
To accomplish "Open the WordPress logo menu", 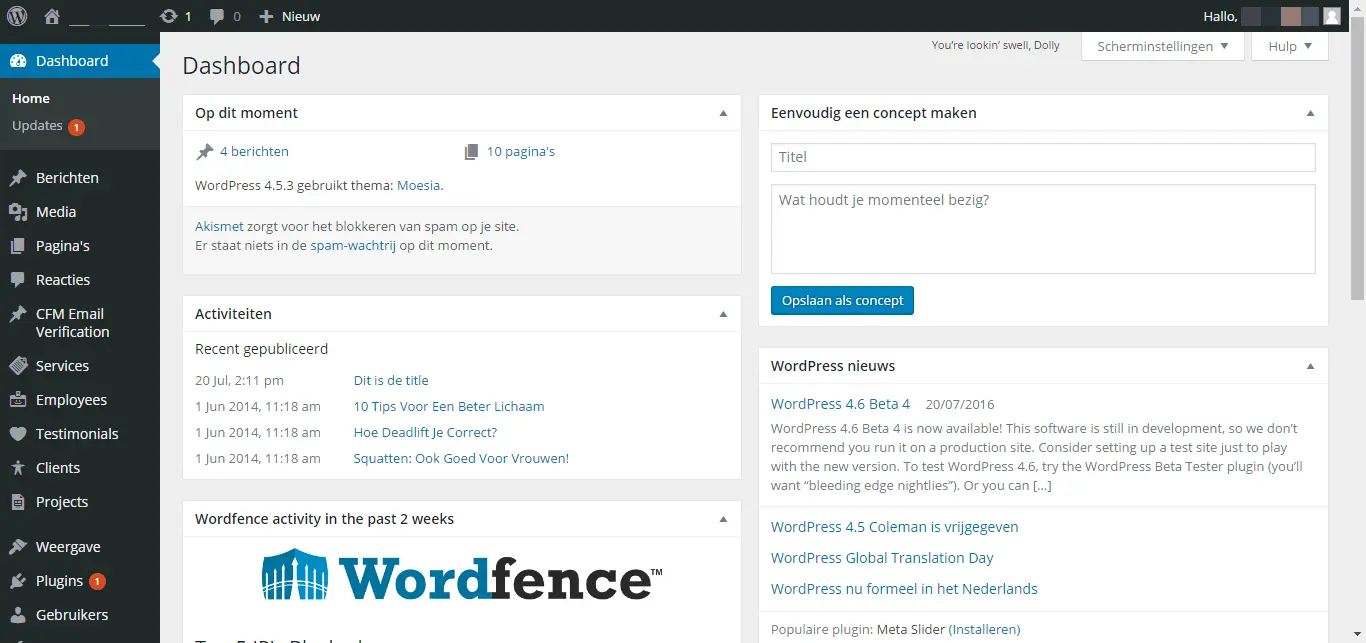I will click(17, 16).
